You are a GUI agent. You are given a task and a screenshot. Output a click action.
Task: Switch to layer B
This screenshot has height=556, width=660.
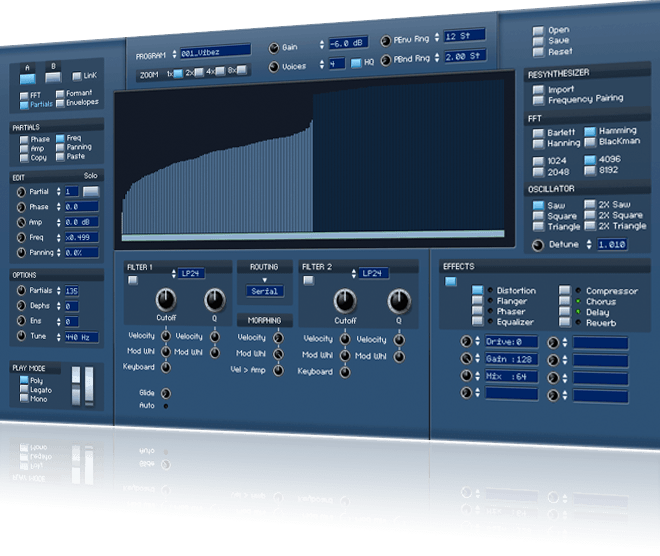point(55,76)
